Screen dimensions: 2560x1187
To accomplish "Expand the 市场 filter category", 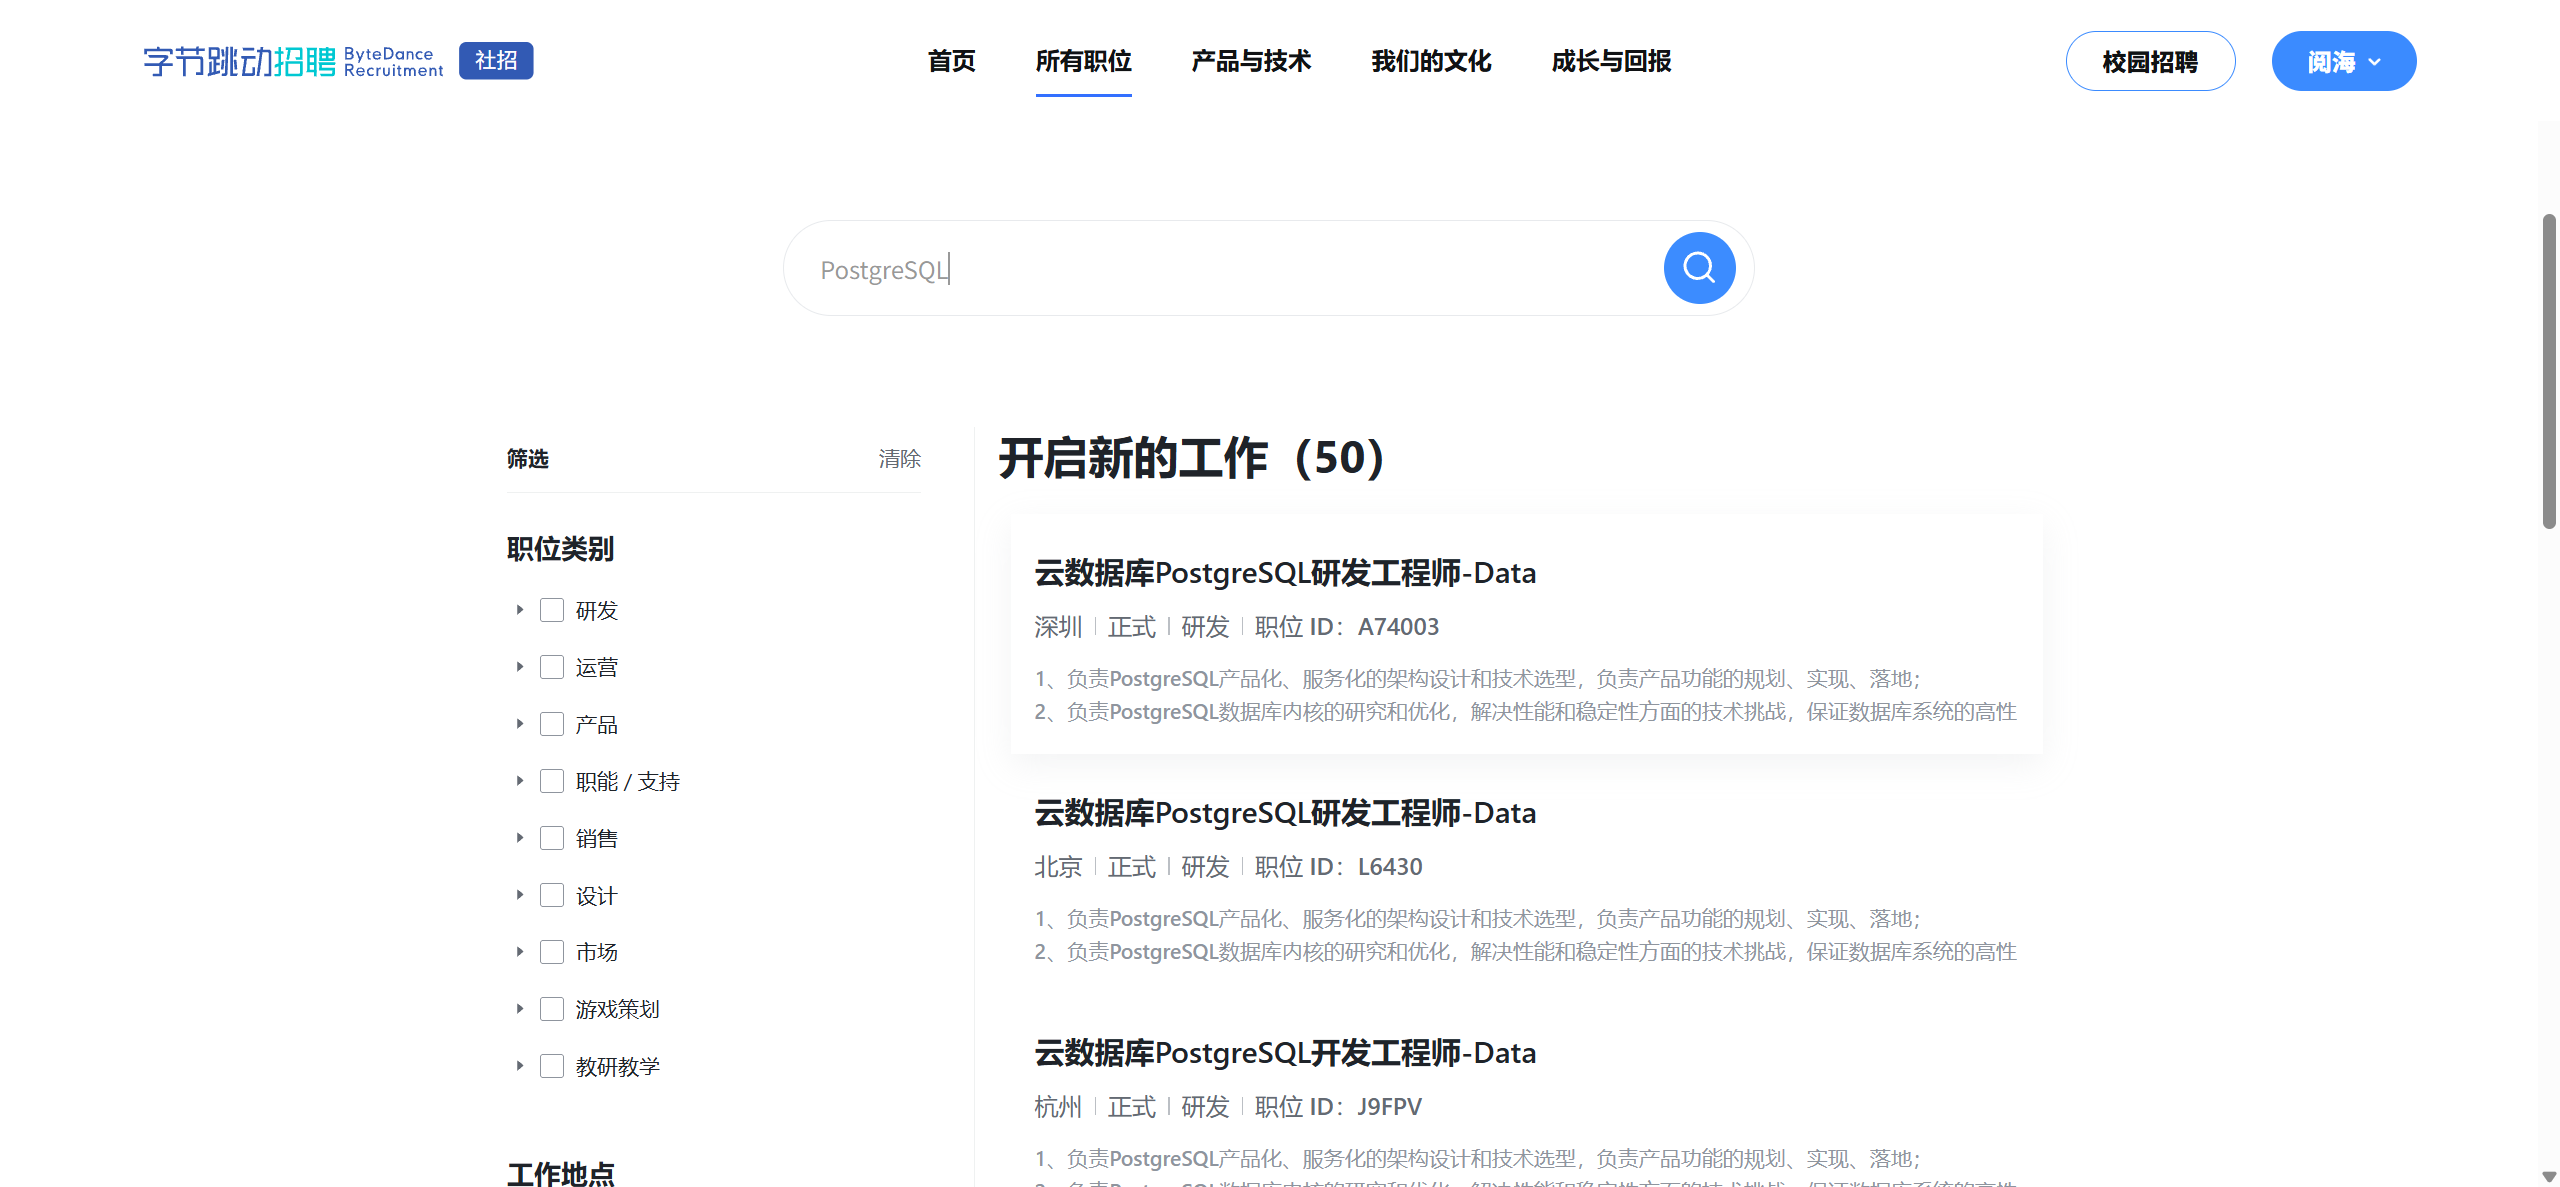I will pos(519,952).
